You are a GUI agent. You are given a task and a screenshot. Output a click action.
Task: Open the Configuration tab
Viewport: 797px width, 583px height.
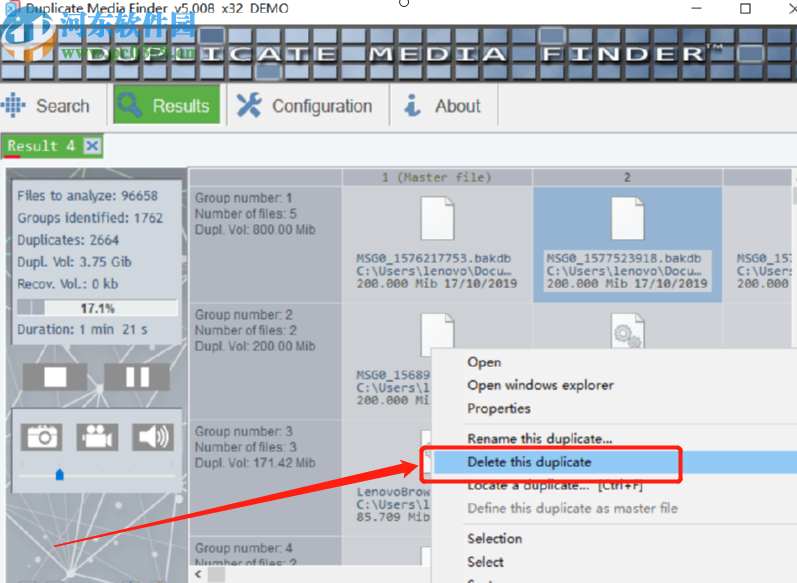coord(307,106)
